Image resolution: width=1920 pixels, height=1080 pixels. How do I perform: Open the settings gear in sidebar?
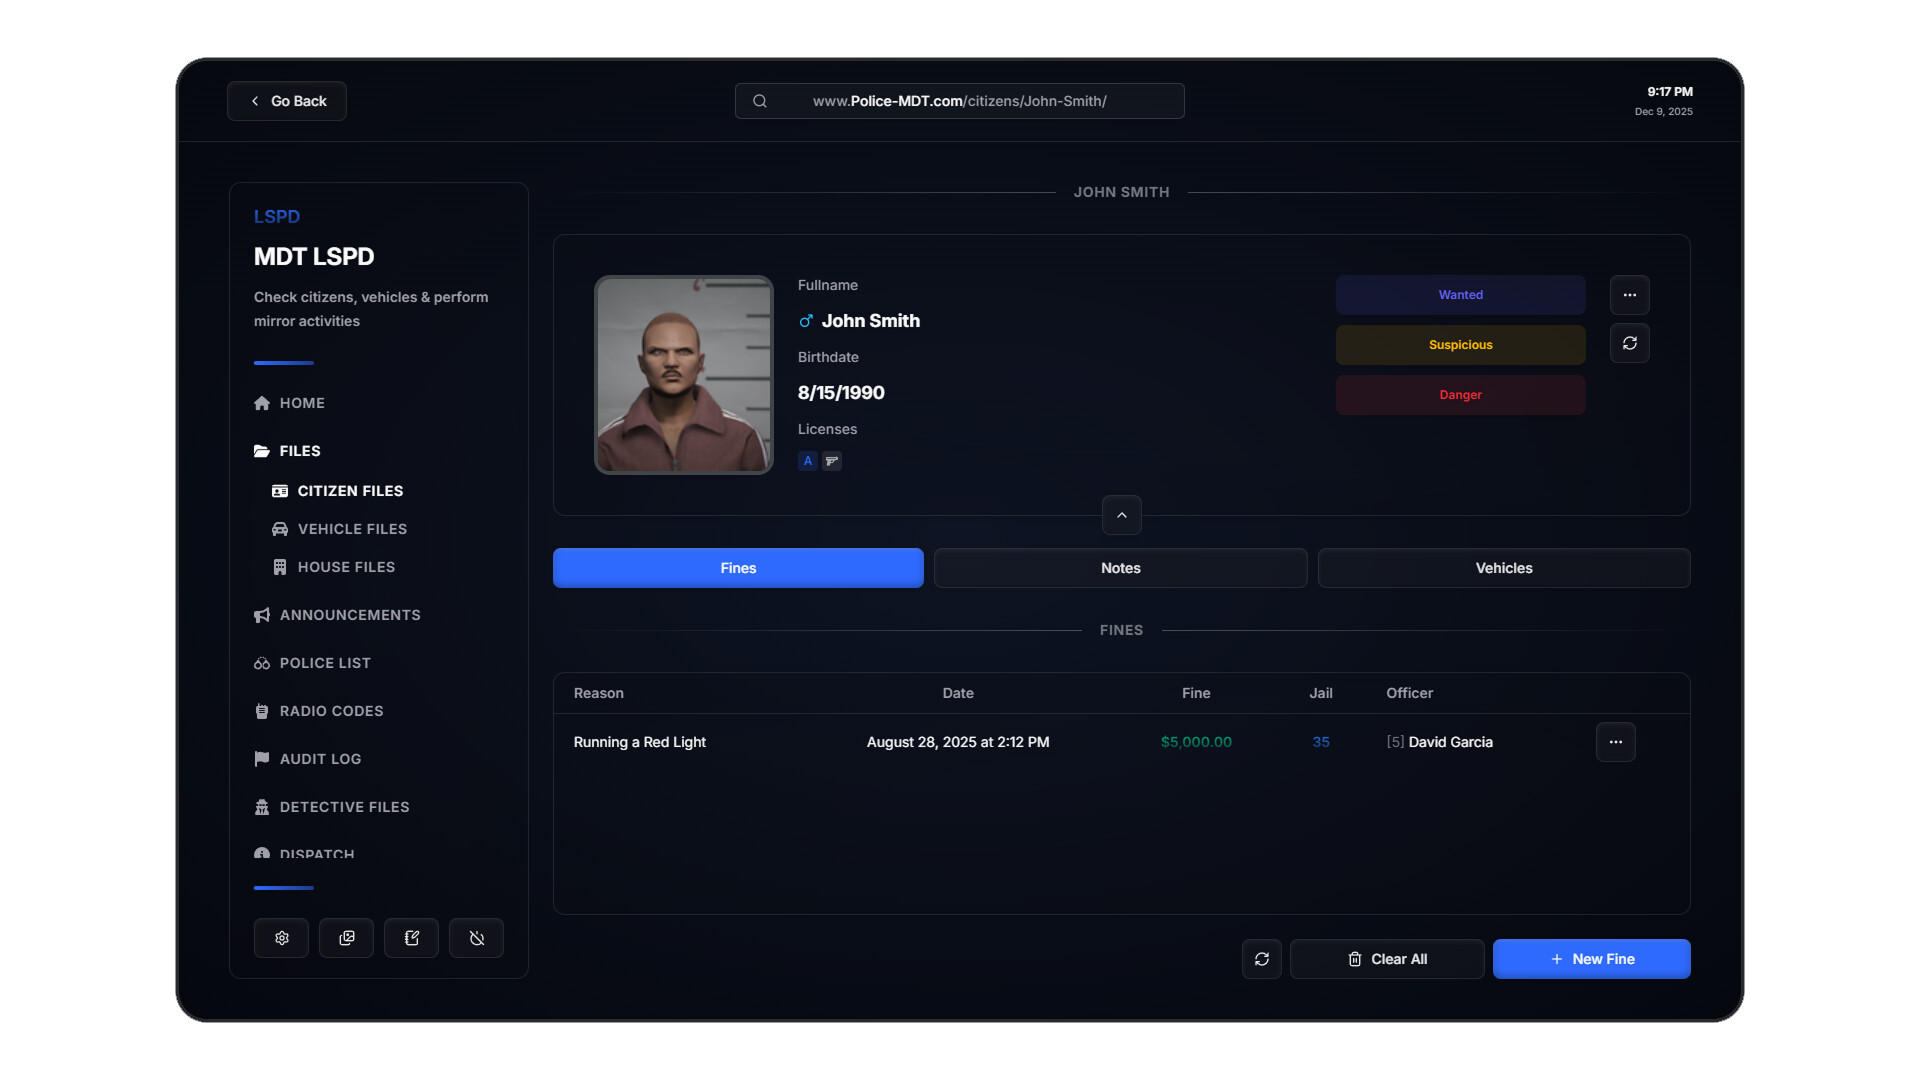tap(281, 938)
